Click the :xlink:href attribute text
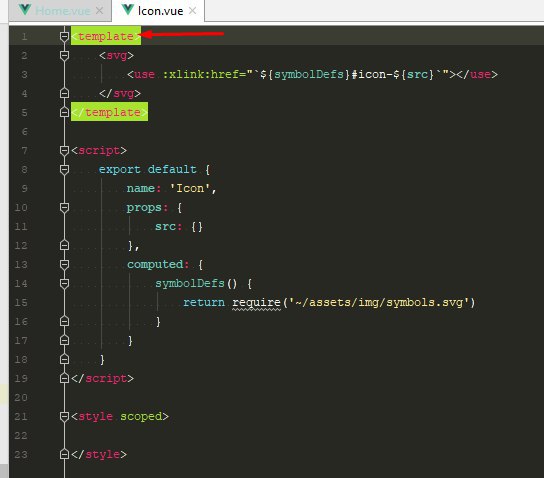 [x=203, y=74]
